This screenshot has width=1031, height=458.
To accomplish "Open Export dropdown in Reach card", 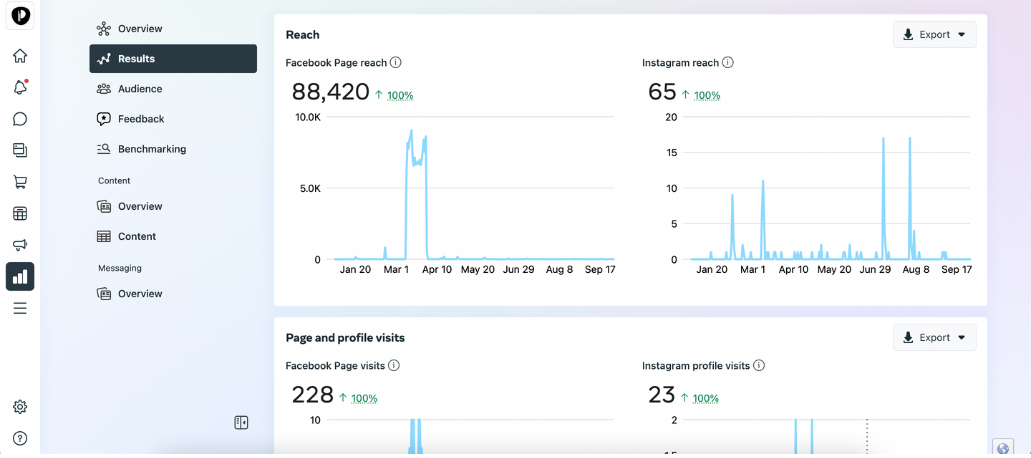I will click(x=934, y=35).
